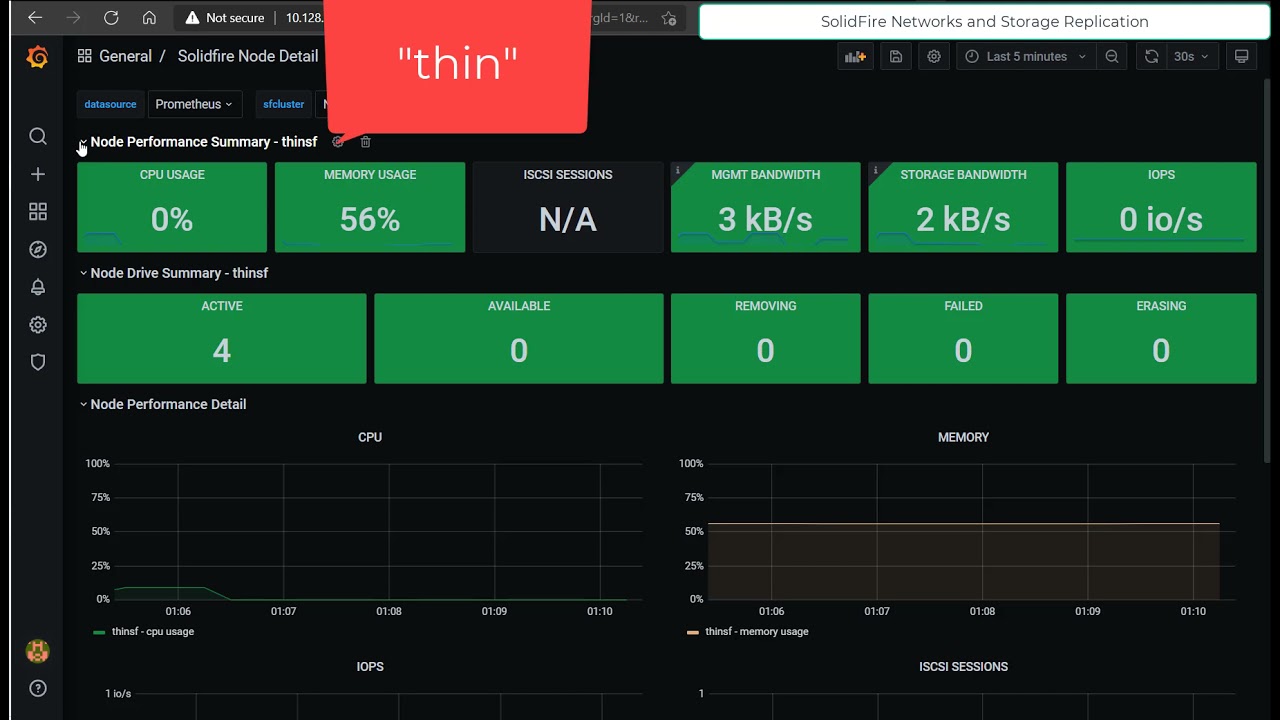Go to the browser home page
This screenshot has width=1280, height=720.
pyautogui.click(x=149, y=18)
